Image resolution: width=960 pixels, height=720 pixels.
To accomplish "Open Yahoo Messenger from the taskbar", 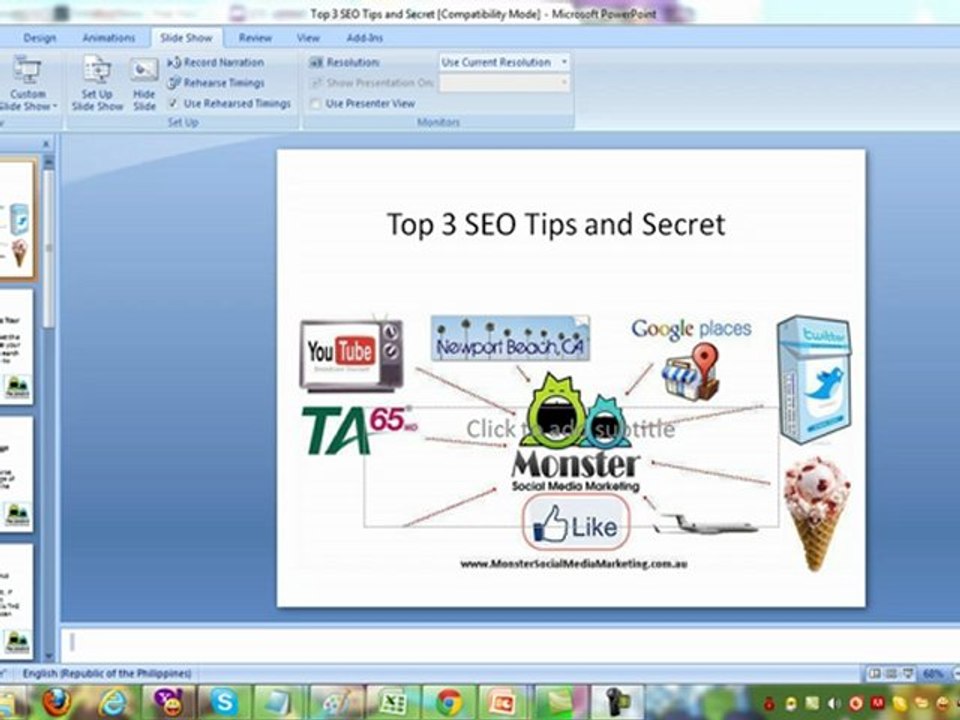I will [x=168, y=702].
